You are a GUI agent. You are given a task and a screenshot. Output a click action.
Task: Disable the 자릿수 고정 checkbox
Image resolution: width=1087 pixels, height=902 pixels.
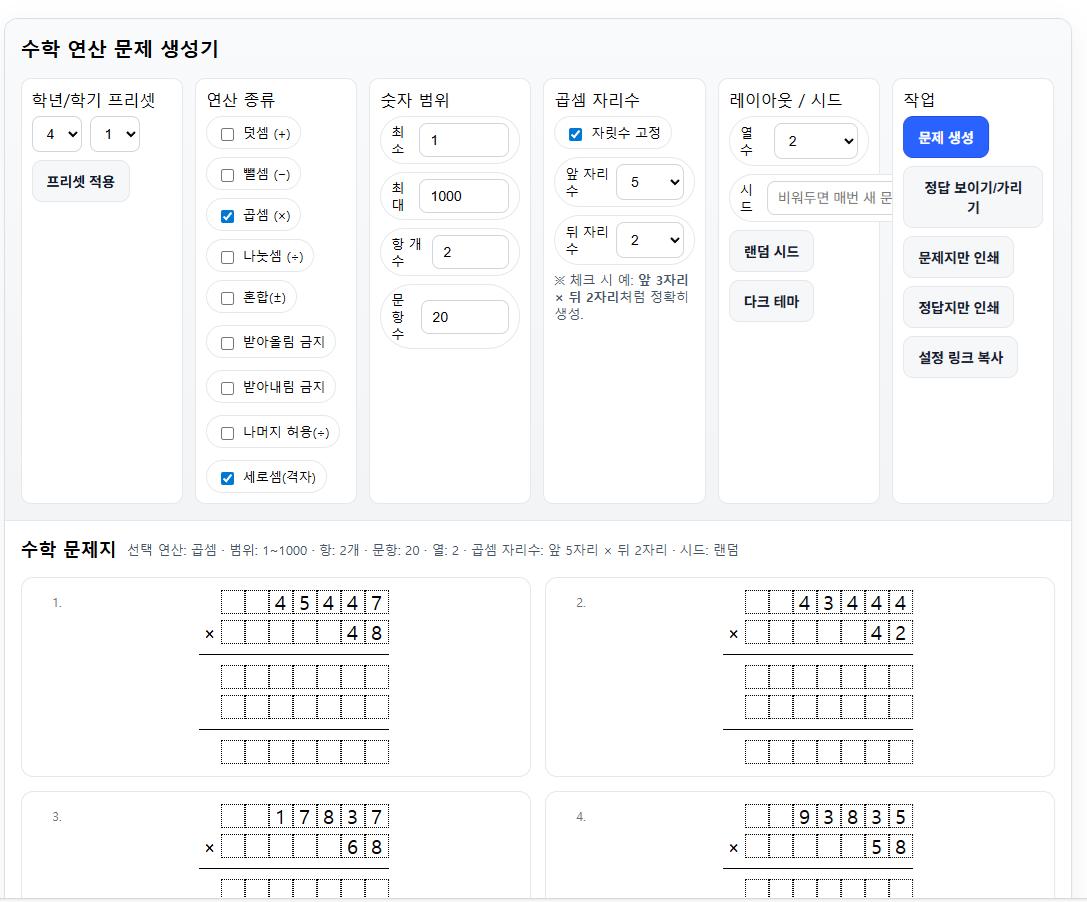pos(575,135)
